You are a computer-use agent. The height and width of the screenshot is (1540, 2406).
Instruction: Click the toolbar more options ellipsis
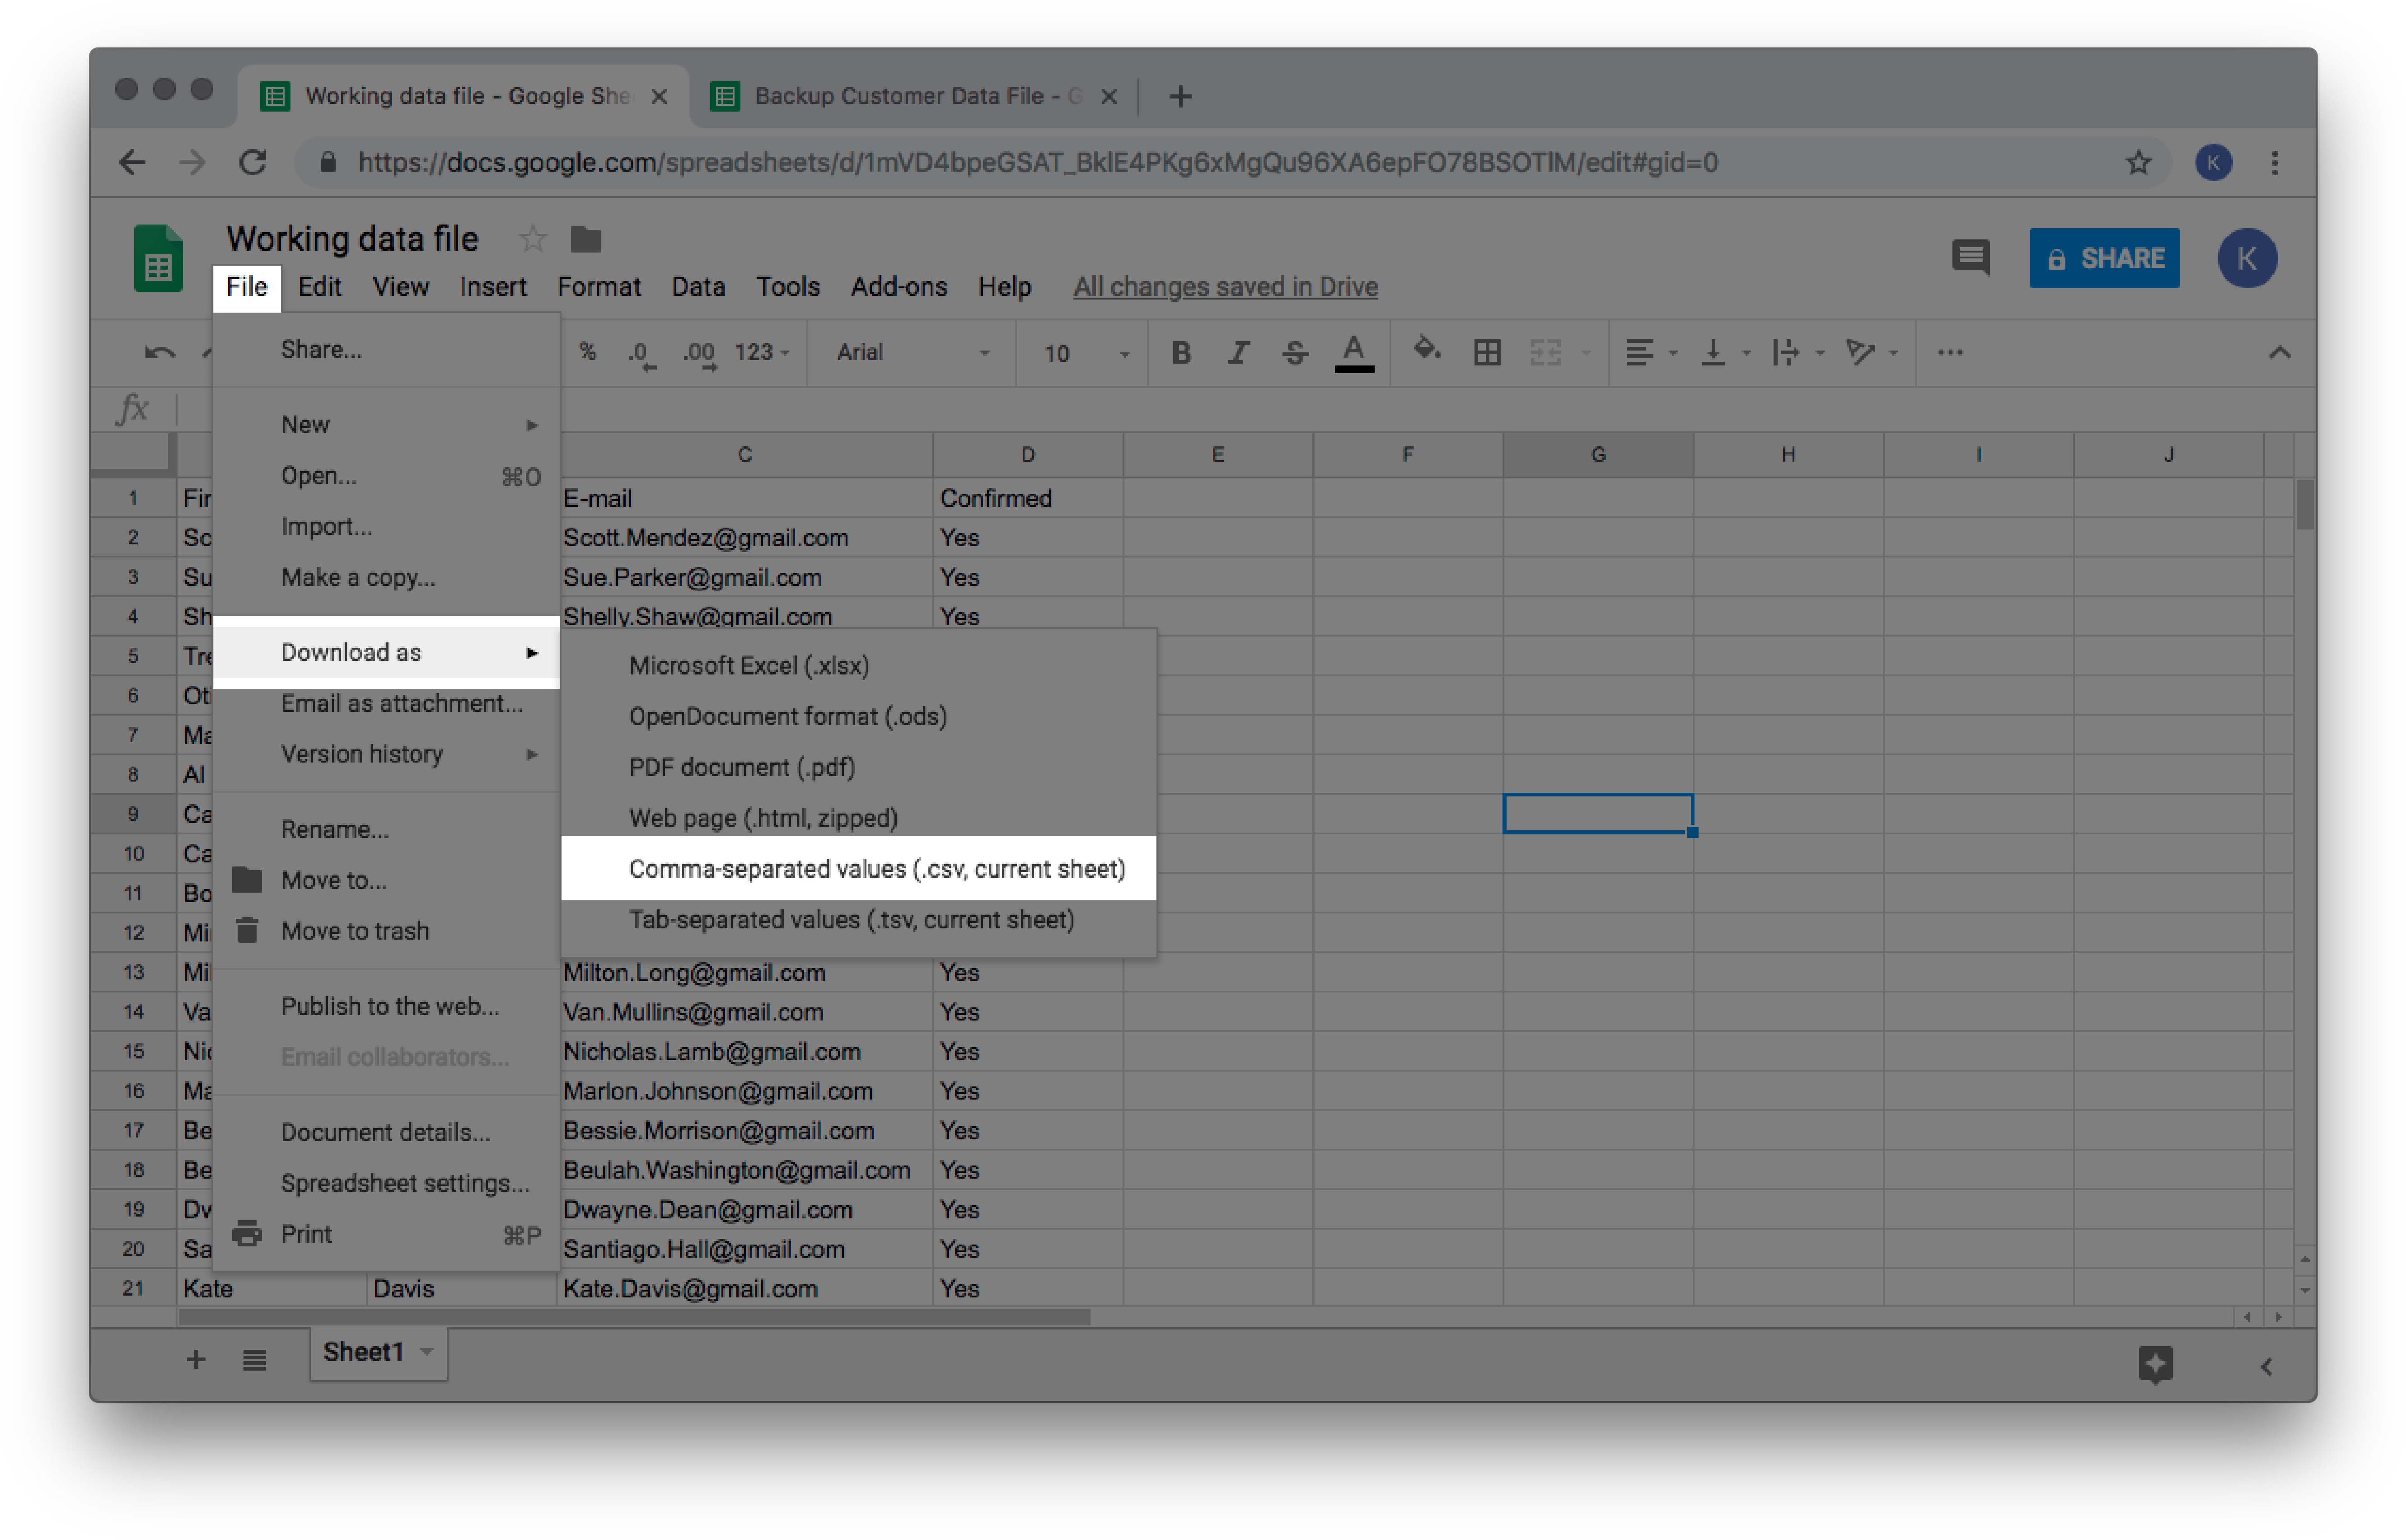click(x=1950, y=352)
